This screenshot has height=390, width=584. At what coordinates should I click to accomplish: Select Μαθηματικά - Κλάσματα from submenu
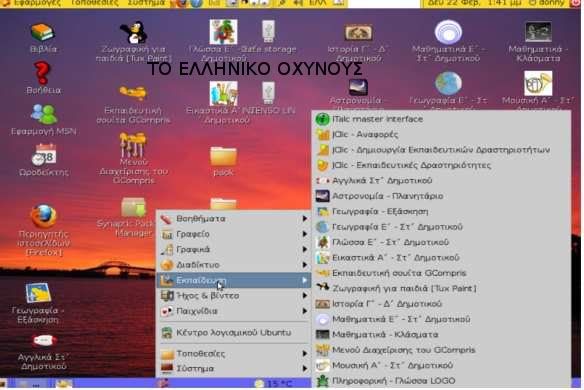[x=441, y=334]
